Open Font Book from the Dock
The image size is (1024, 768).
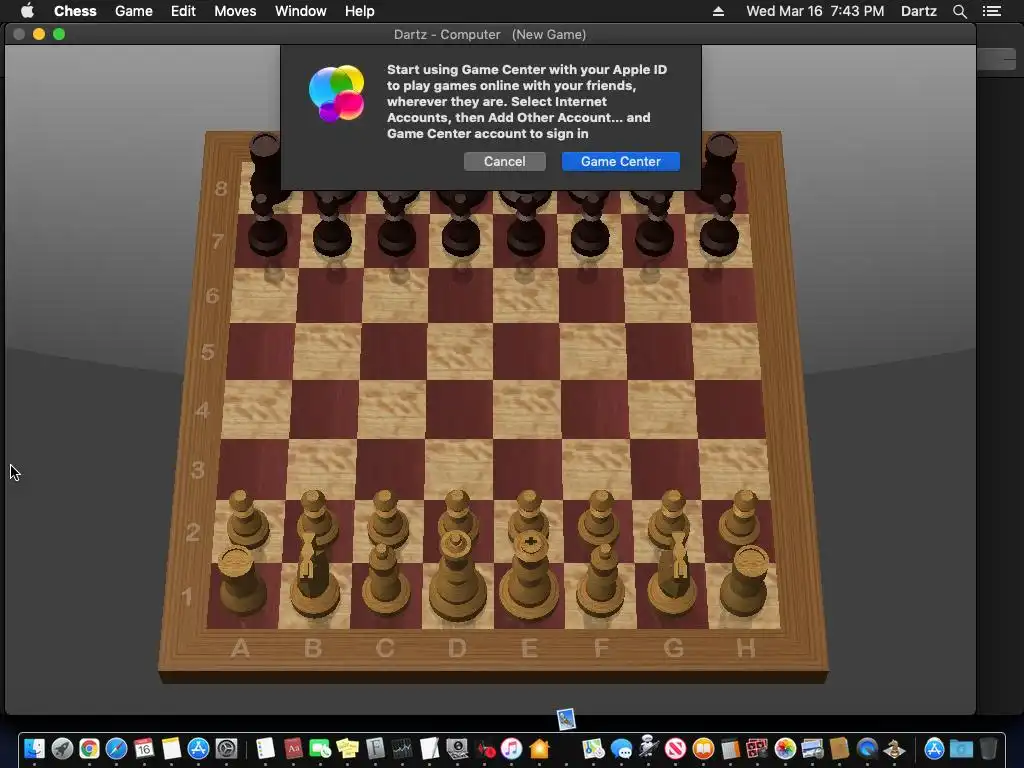(x=375, y=748)
